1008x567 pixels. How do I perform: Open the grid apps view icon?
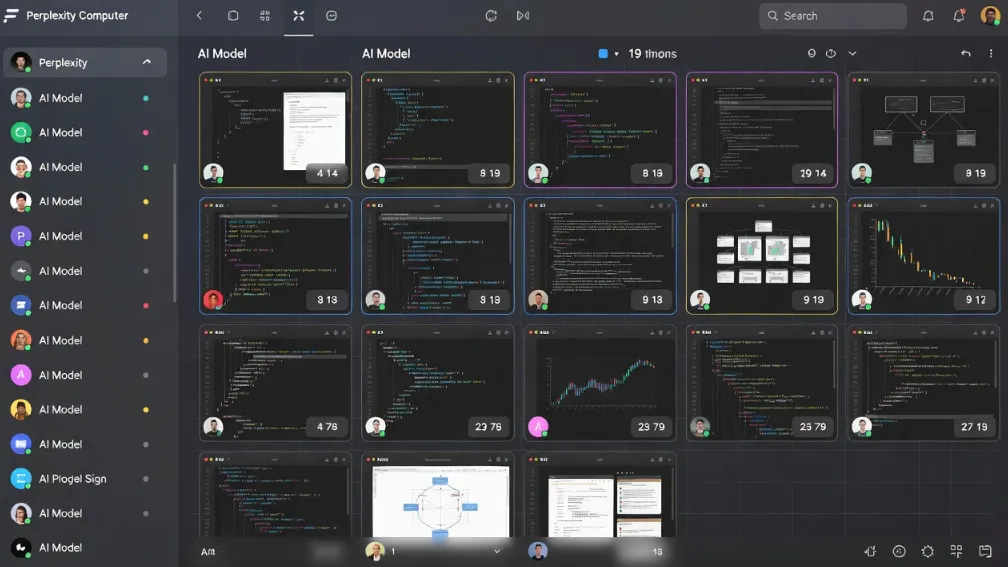tap(265, 16)
